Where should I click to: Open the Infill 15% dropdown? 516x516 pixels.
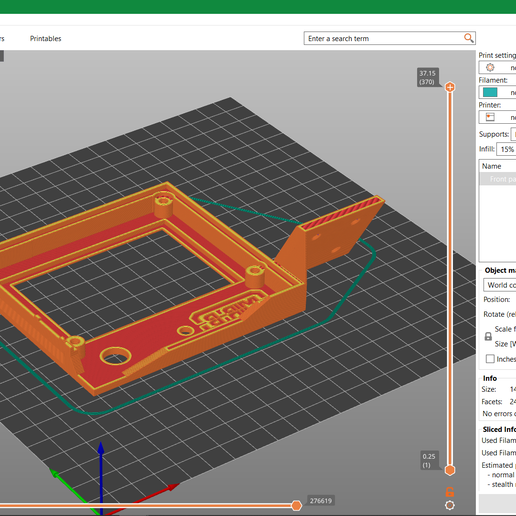pyautogui.click(x=506, y=149)
